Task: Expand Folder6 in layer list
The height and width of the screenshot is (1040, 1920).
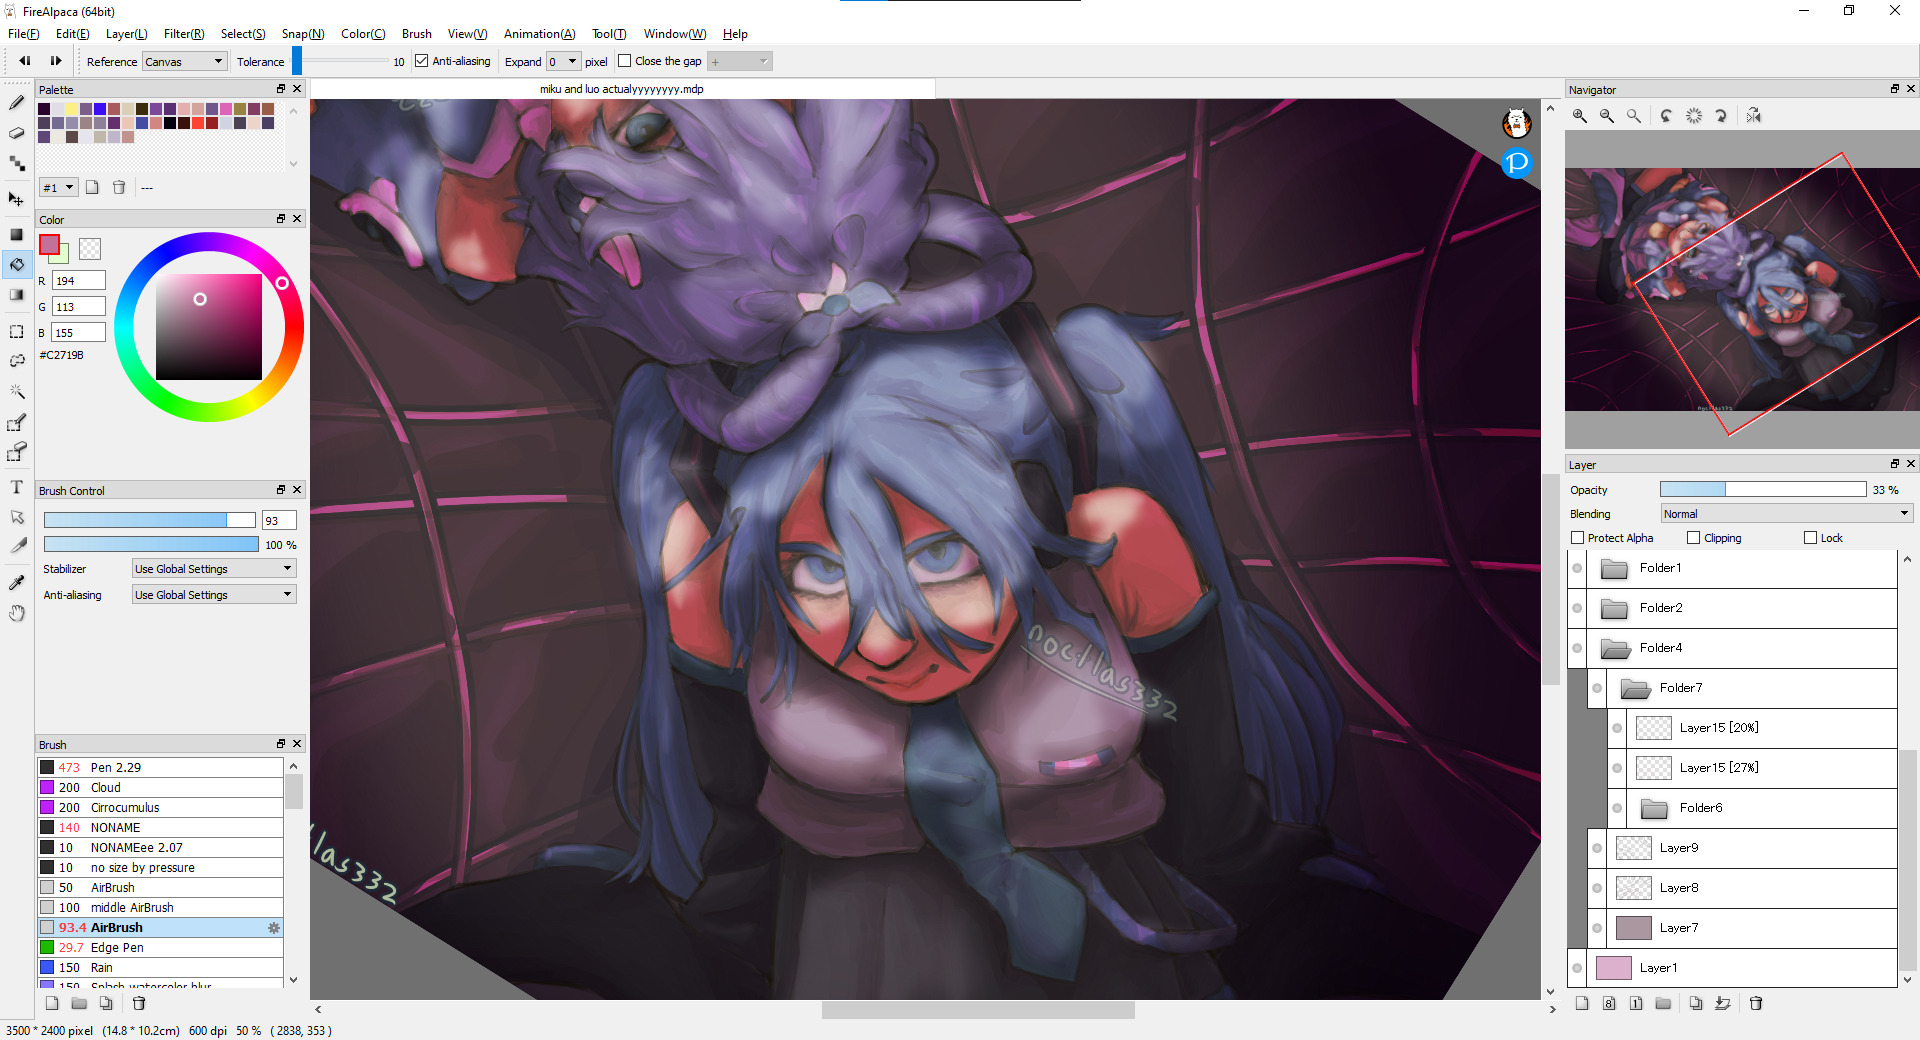Action: coord(1655,808)
